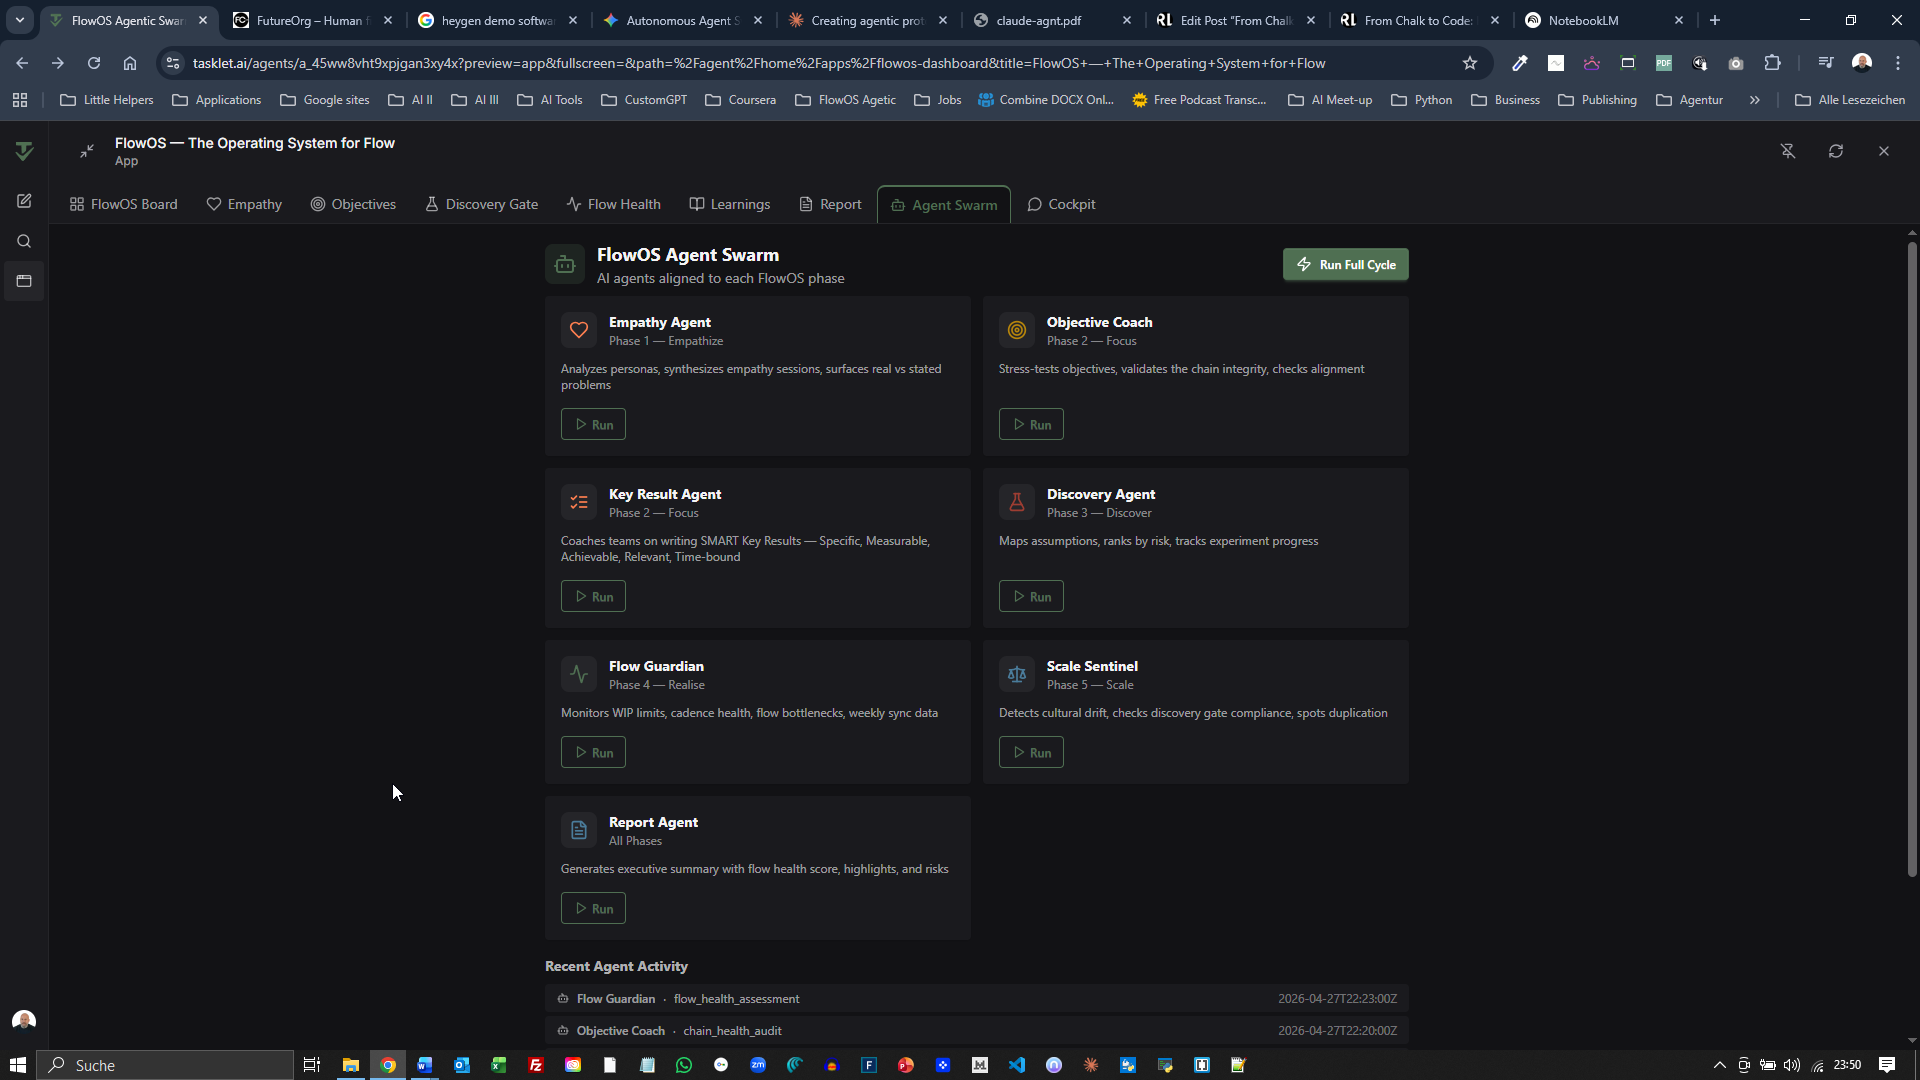1920x1080 pixels.
Task: Run the Empathy Agent
Action: pyautogui.click(x=593, y=425)
